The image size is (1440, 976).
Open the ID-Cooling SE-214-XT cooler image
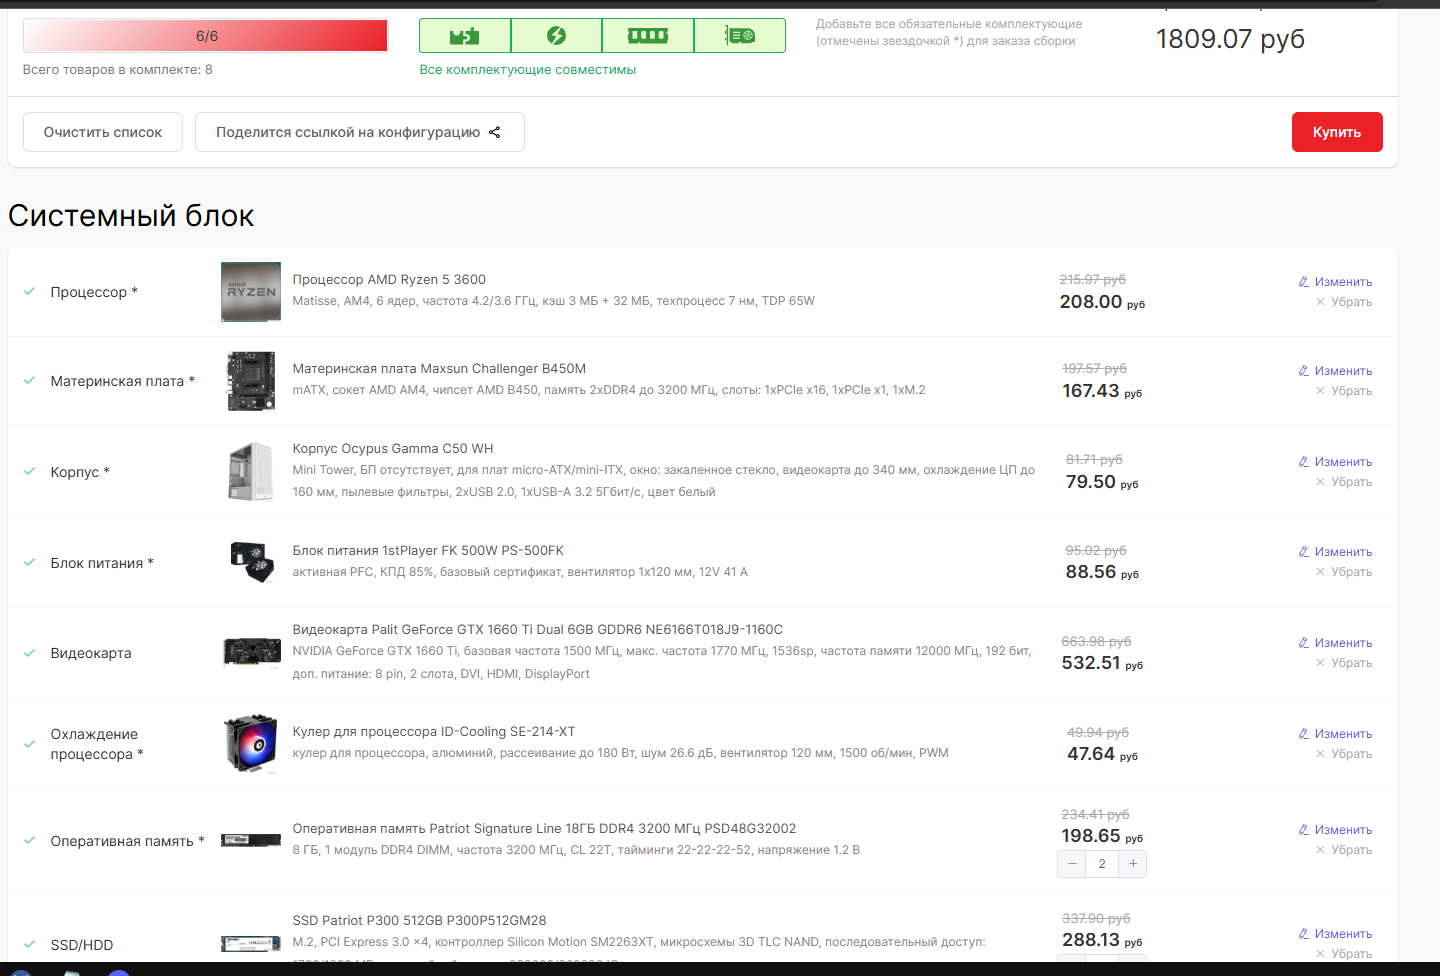[x=251, y=744]
